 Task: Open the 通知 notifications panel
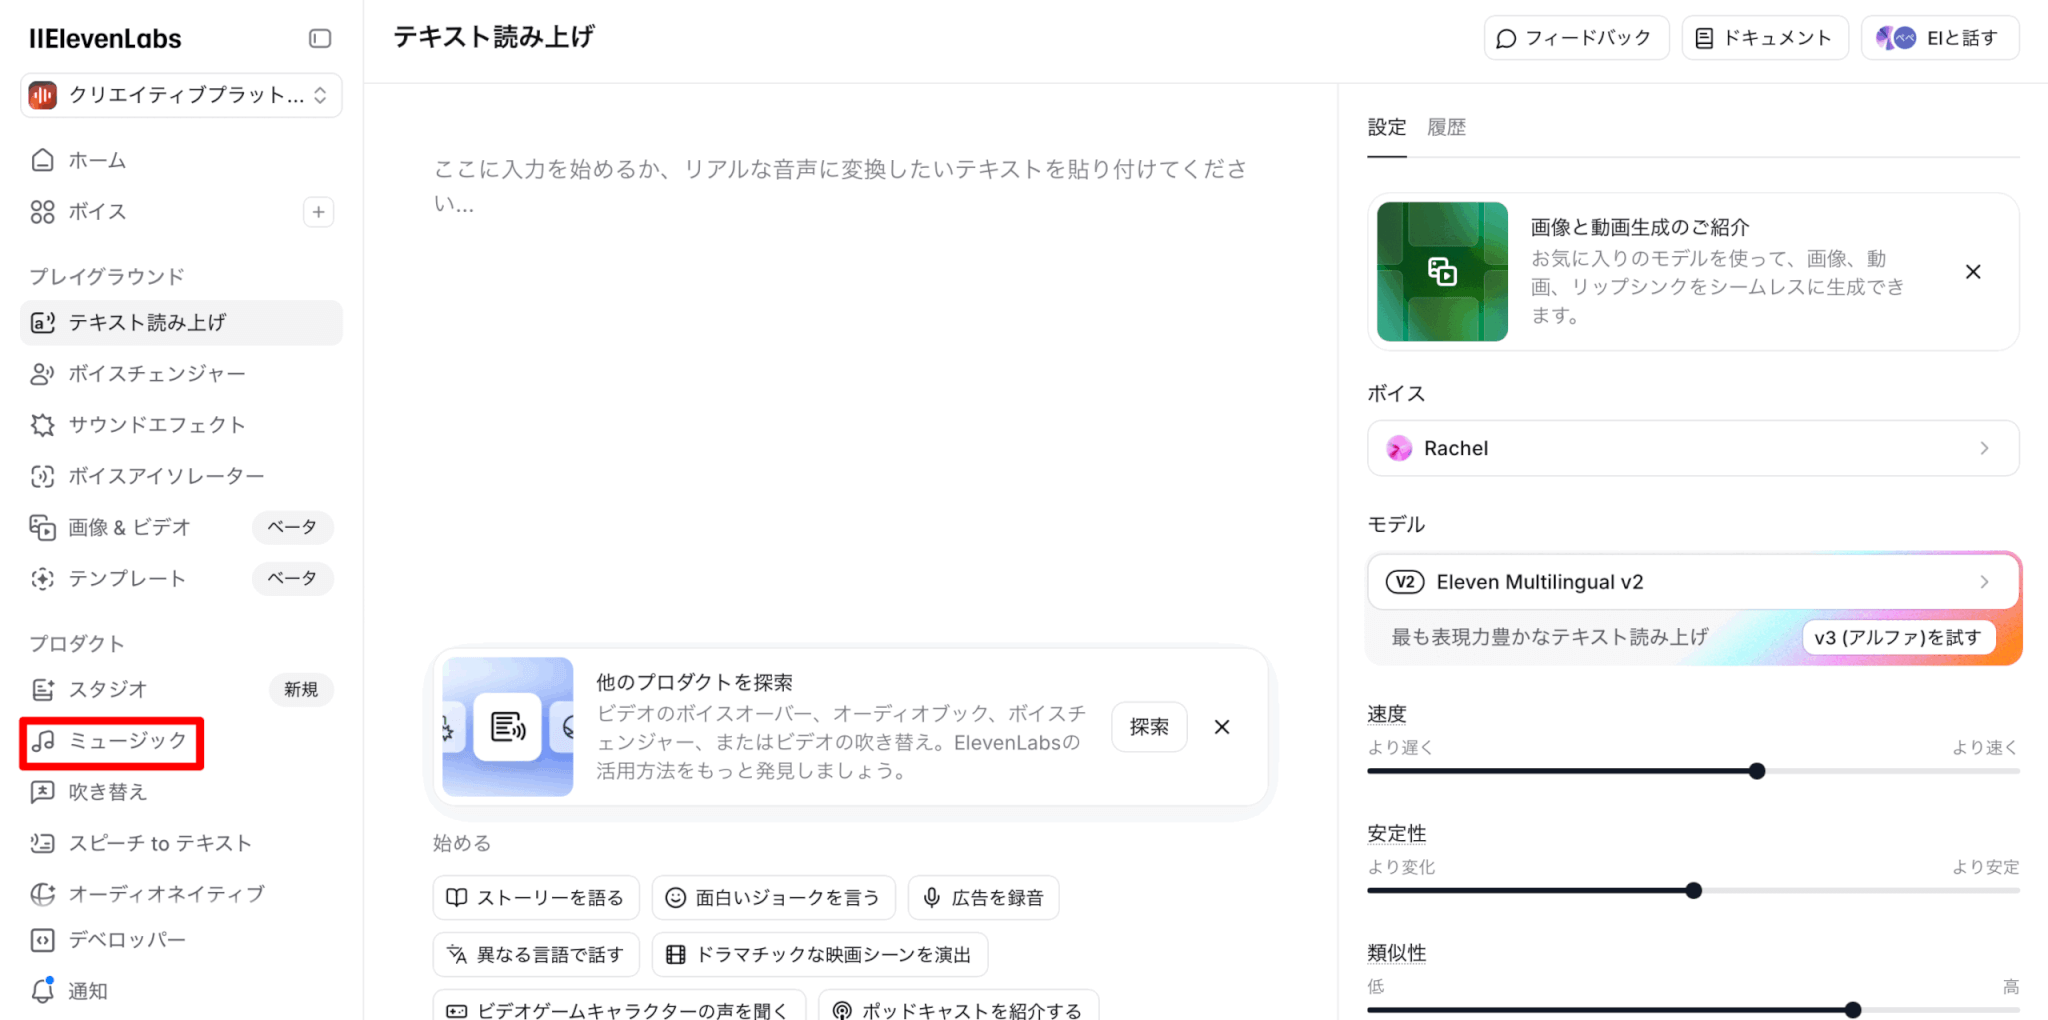(x=88, y=990)
